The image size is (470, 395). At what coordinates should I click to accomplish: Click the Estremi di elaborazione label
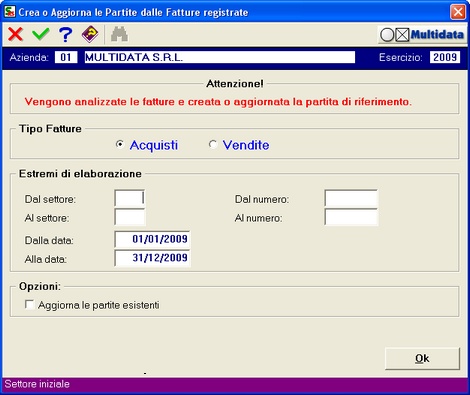[x=80, y=174]
